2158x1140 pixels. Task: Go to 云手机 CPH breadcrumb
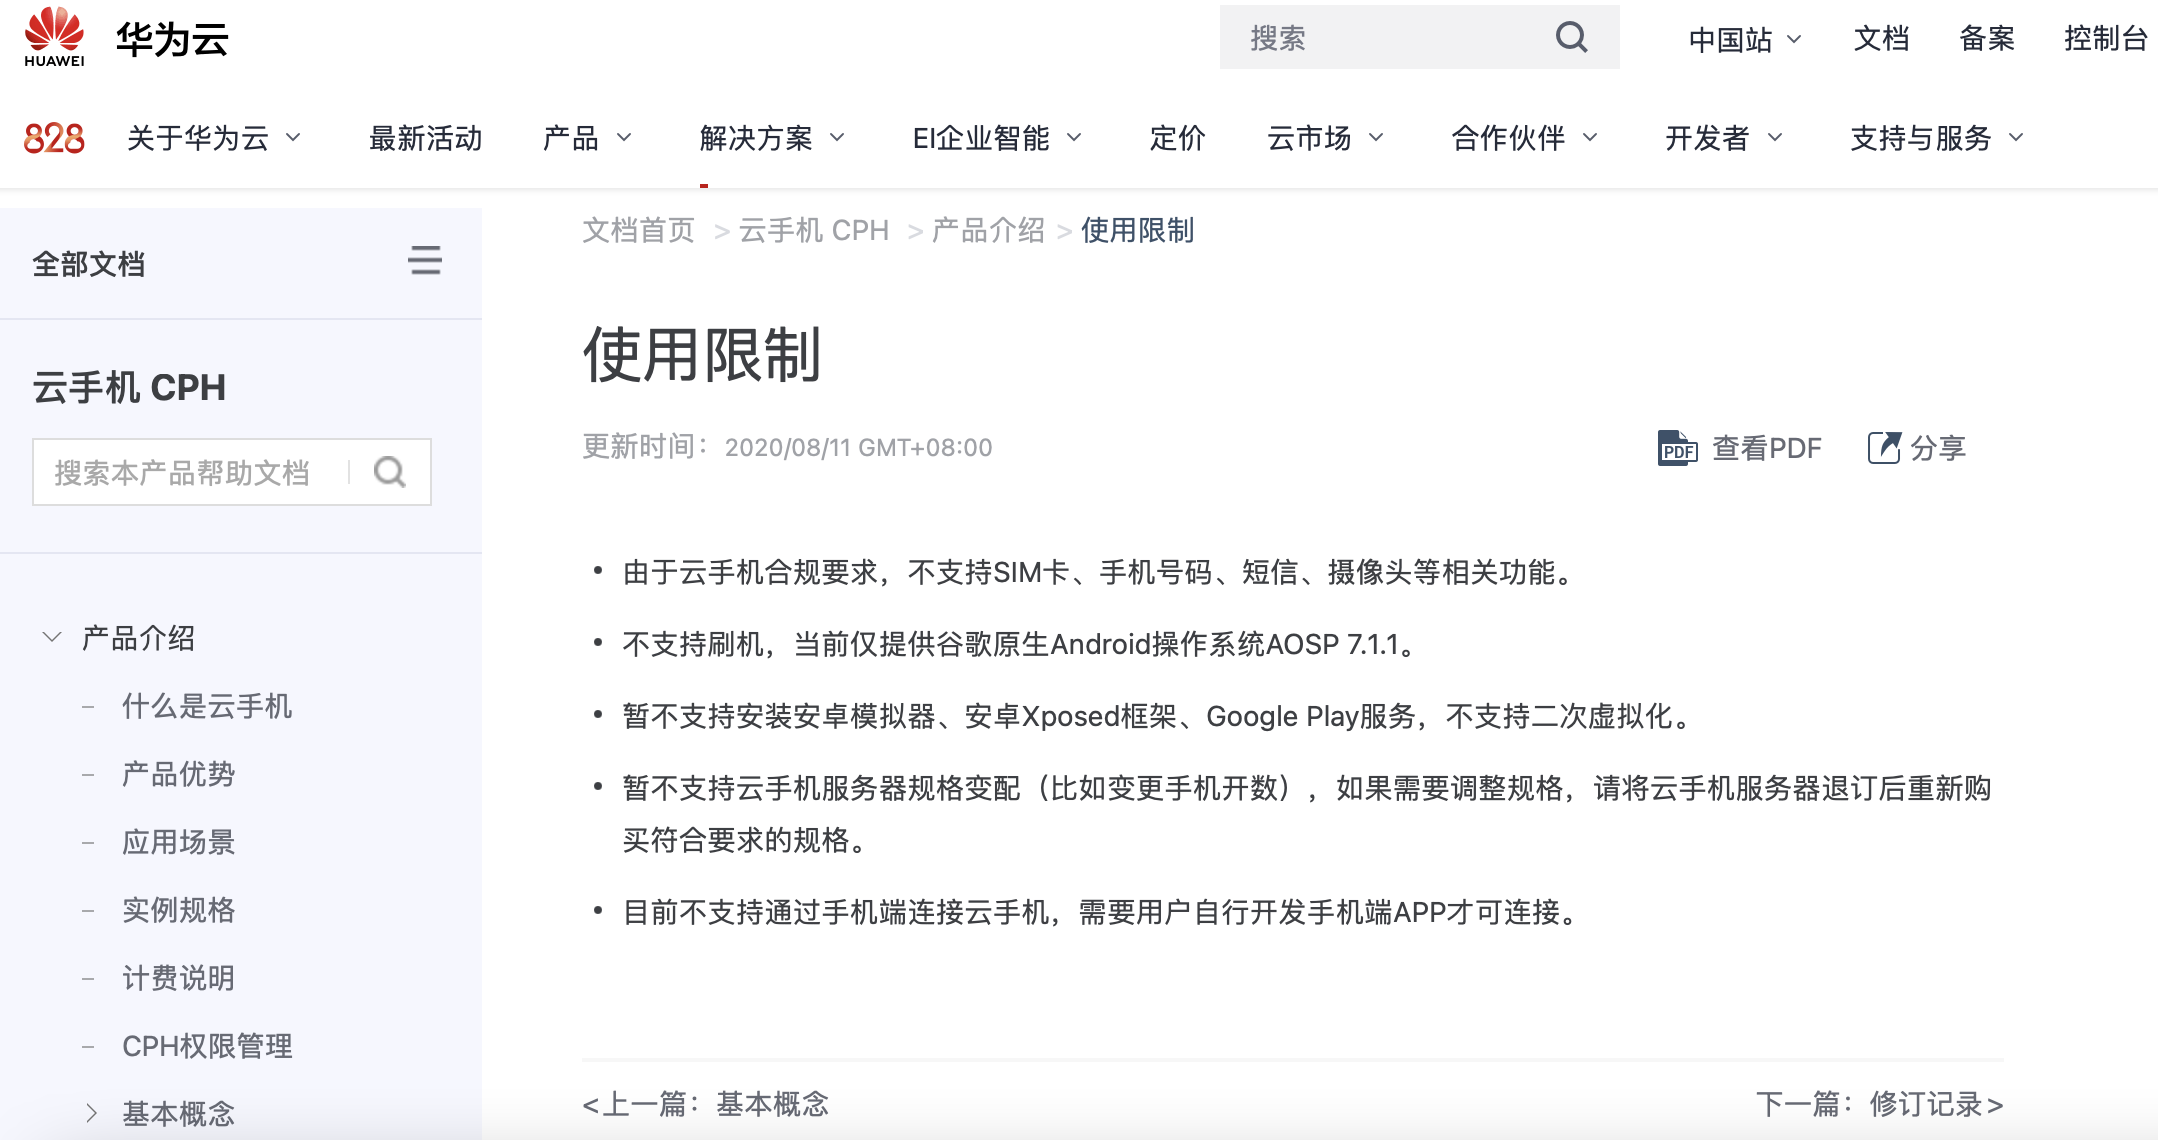[814, 231]
